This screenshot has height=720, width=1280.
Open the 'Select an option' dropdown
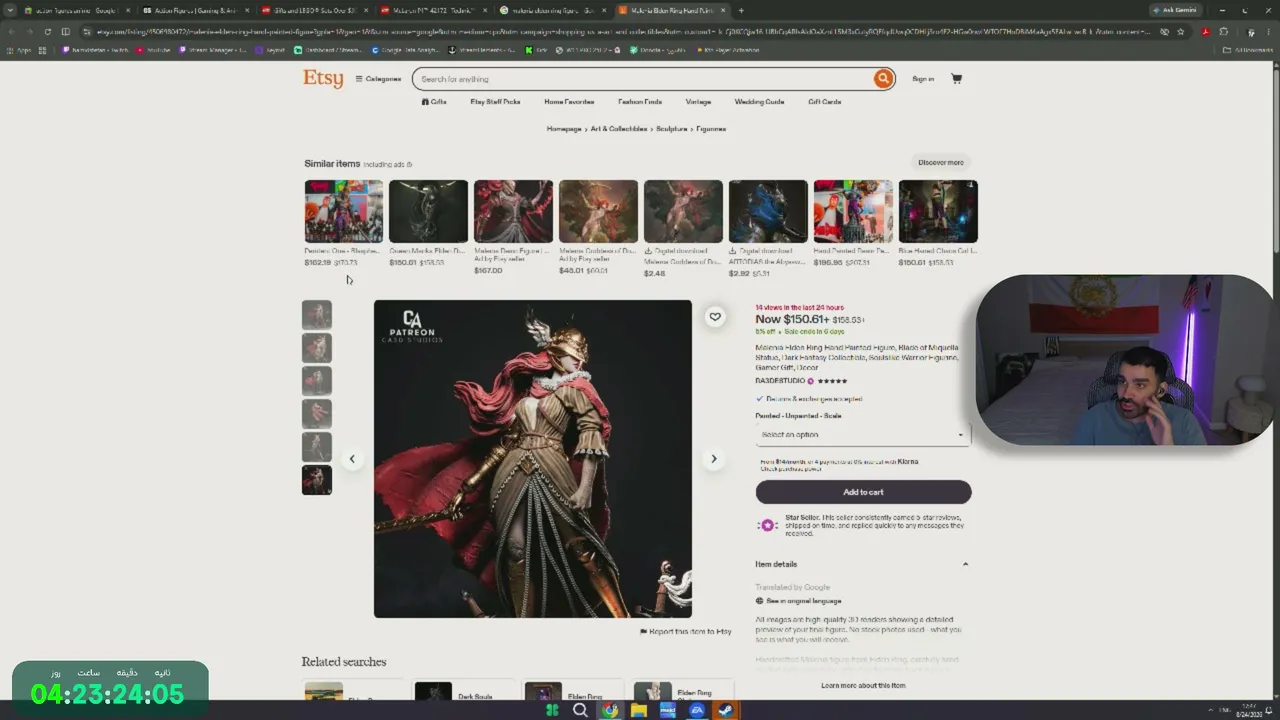(863, 435)
